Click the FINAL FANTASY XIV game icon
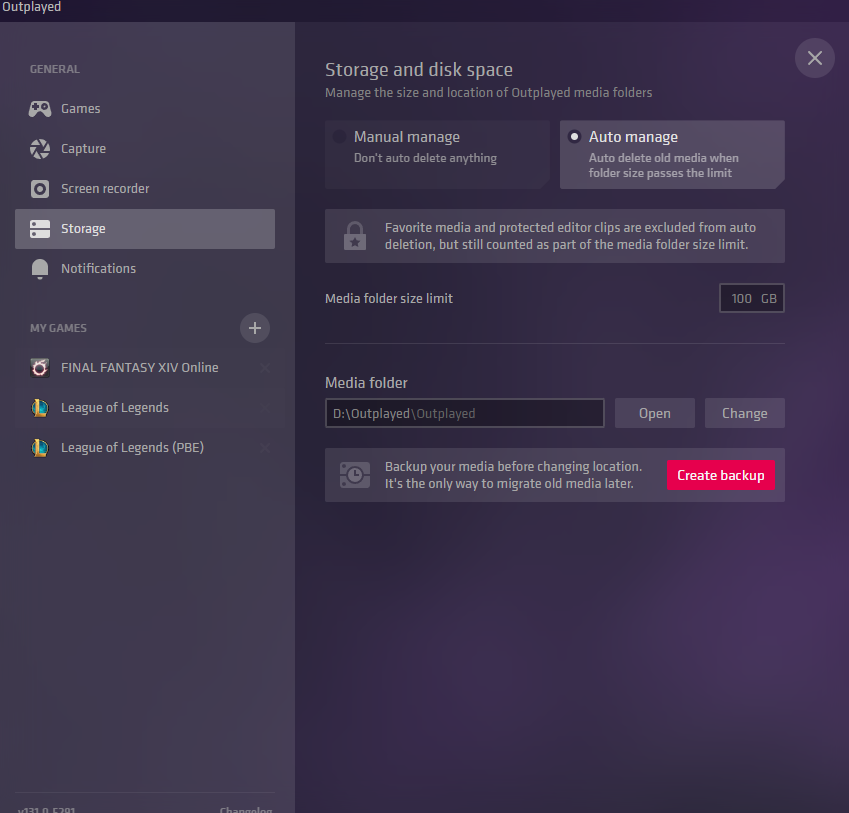 (40, 368)
